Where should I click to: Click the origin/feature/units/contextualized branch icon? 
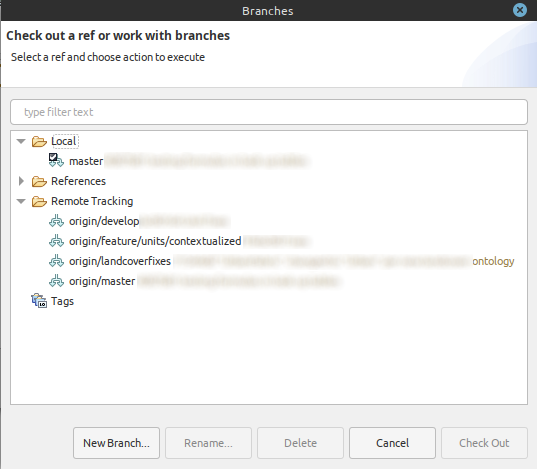tap(56, 241)
